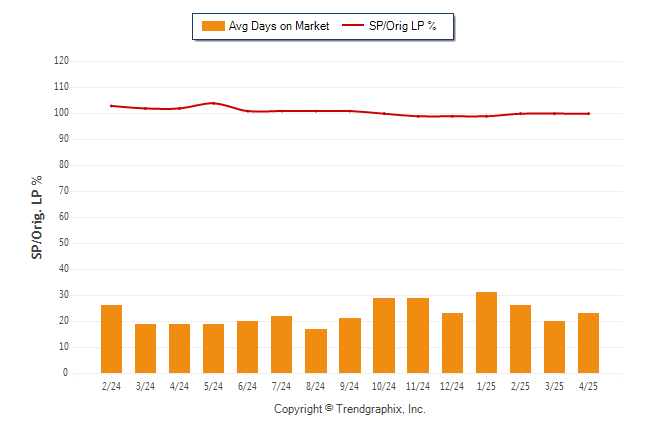Click the 2/24 orange bar
Image resolution: width=646 pixels, height=434 pixels.
[x=111, y=339]
